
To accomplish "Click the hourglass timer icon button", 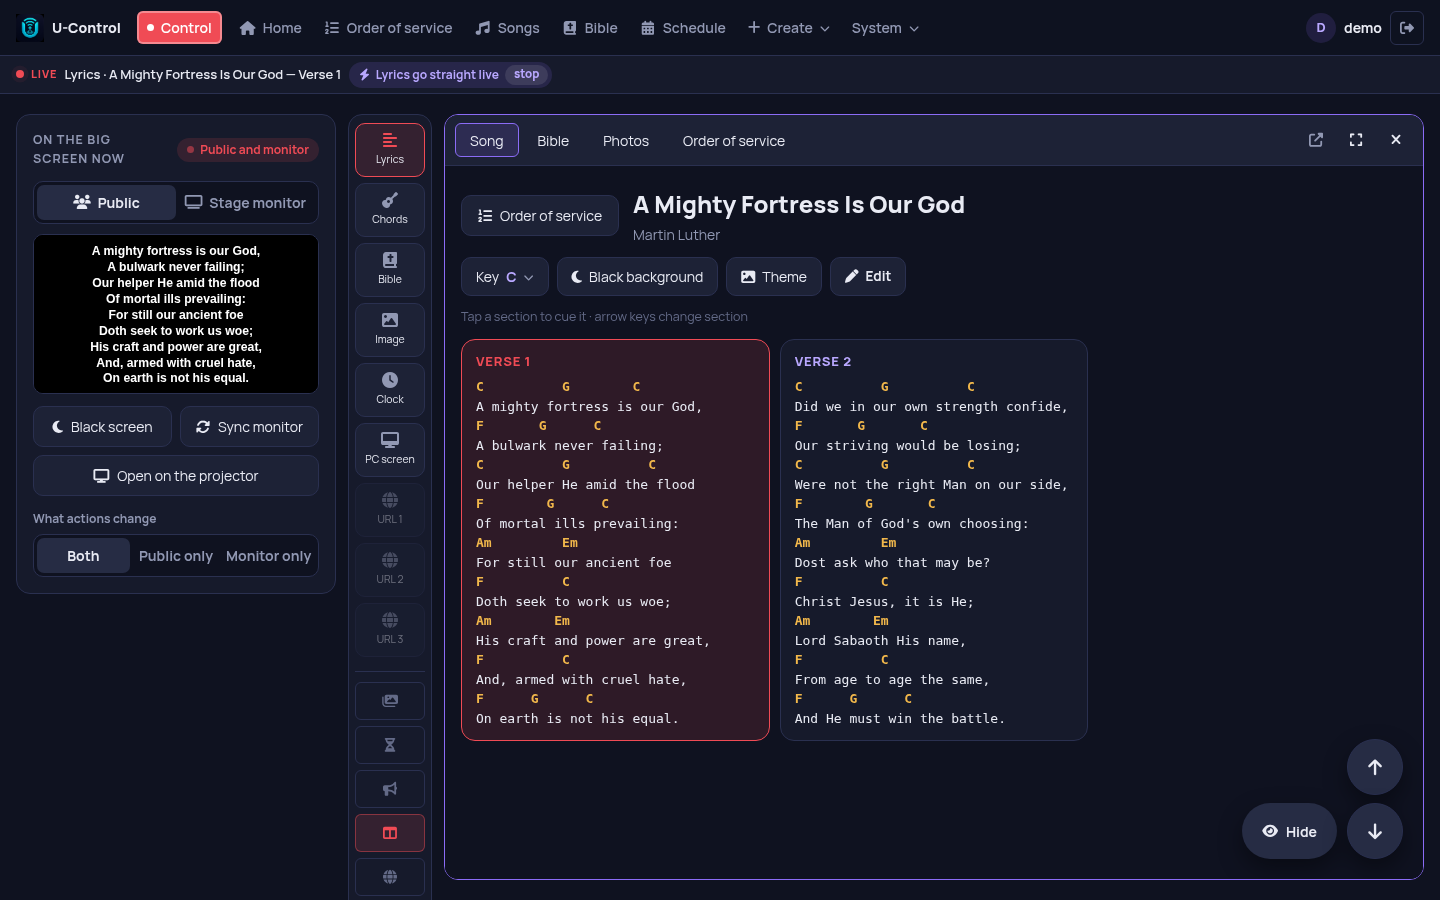I will coord(390,745).
